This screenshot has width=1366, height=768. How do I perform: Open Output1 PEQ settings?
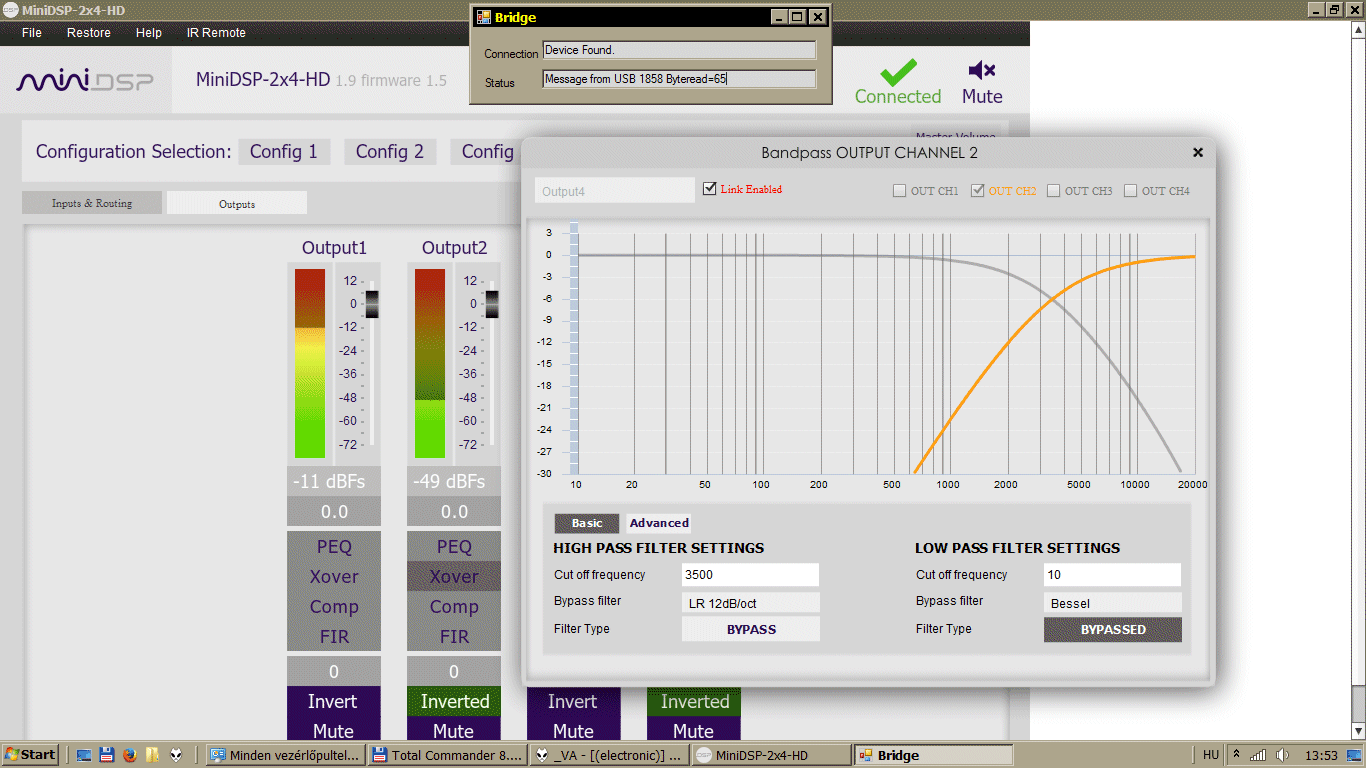(x=334, y=547)
